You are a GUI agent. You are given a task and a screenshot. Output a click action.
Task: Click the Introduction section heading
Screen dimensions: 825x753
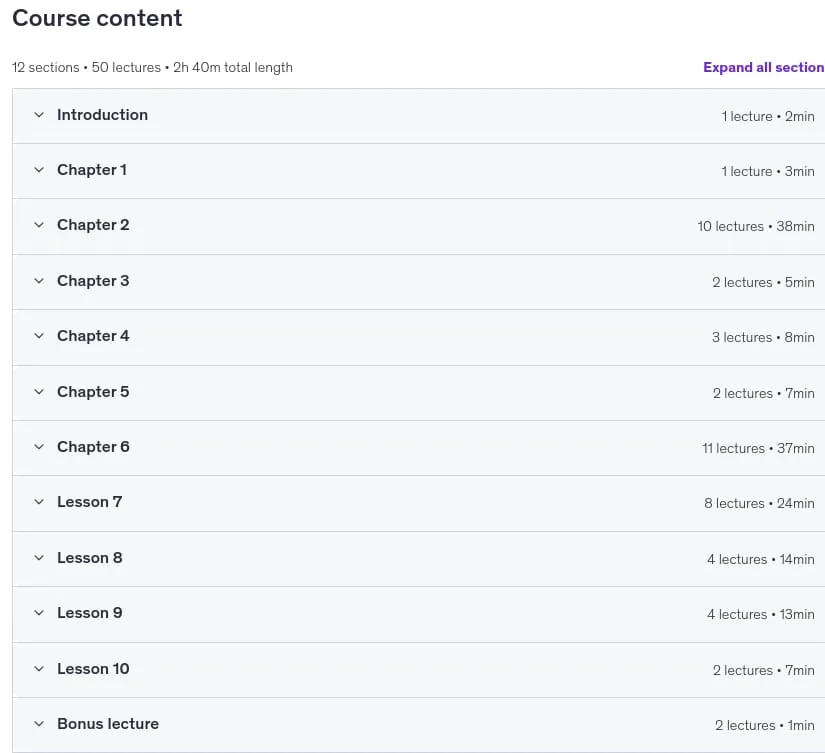click(x=103, y=115)
